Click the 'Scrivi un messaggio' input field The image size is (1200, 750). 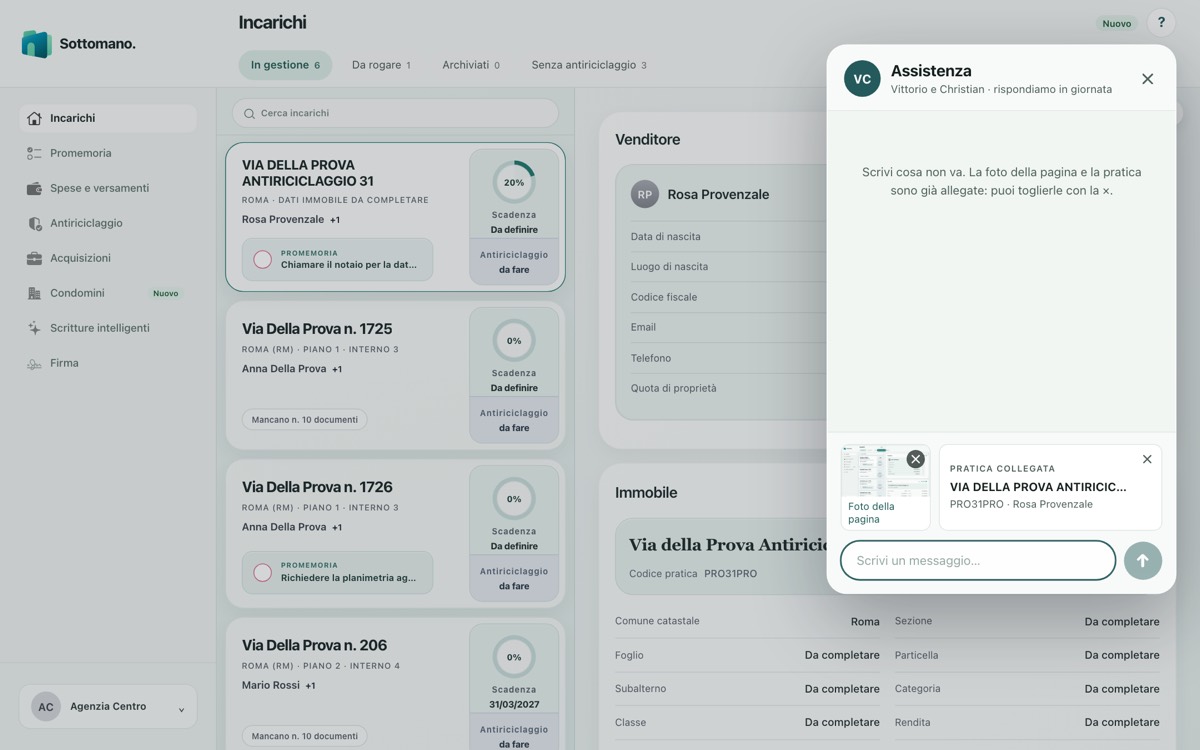click(x=978, y=561)
